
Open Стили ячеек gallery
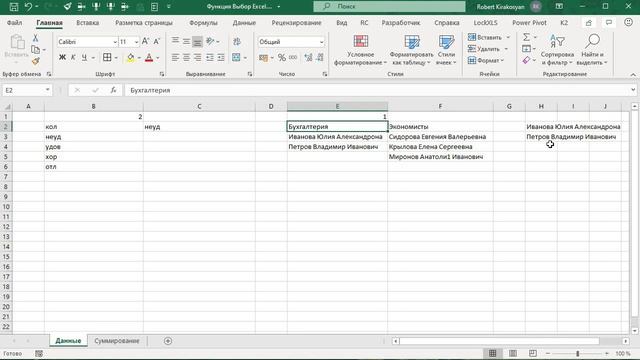point(446,50)
